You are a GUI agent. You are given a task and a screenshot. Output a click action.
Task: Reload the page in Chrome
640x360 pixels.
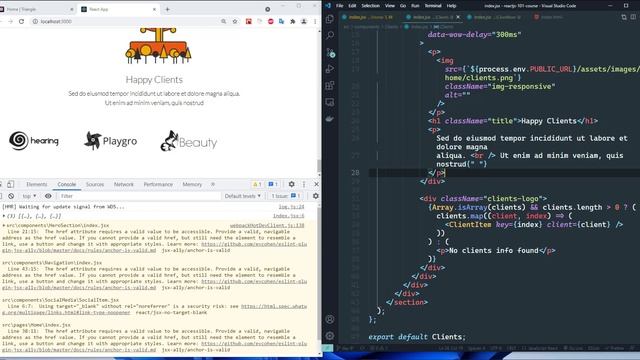[21, 21]
